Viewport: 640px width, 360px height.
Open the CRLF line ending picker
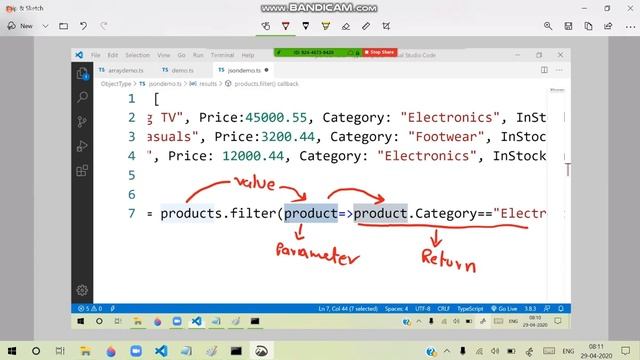point(443,309)
